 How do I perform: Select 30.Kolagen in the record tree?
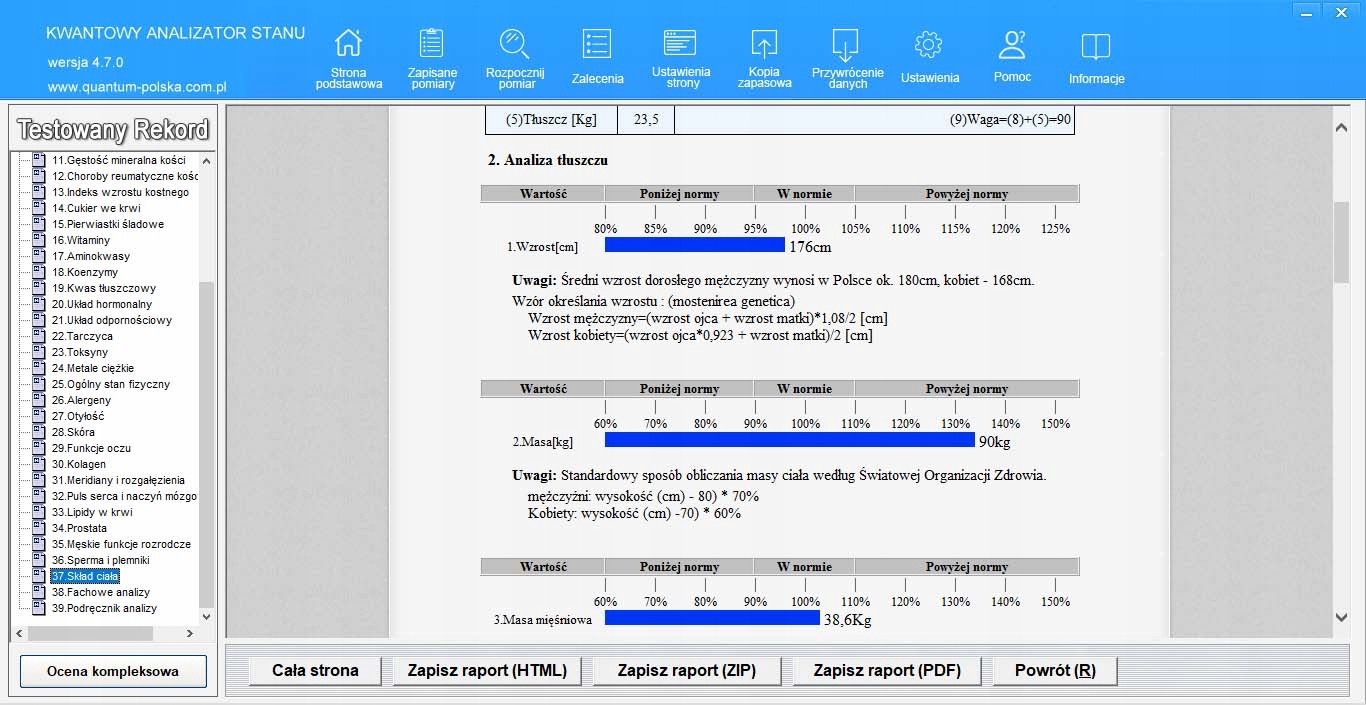coord(79,464)
